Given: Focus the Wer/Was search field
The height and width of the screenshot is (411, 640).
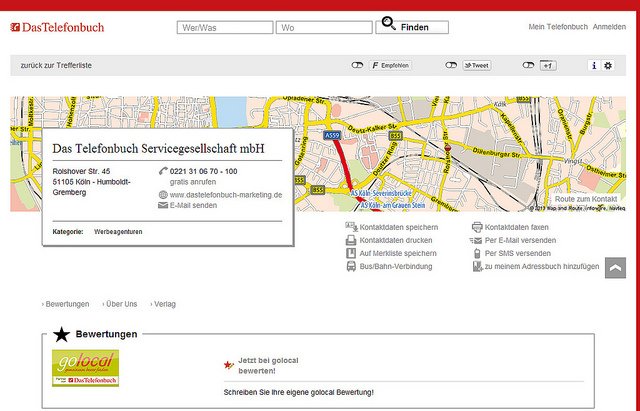Looking at the screenshot, I should 225,28.
